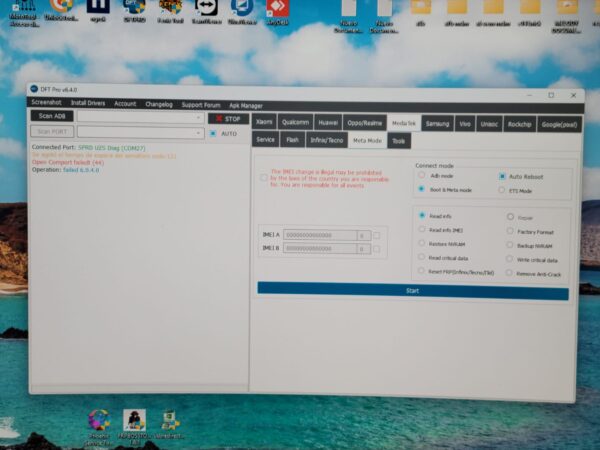The image size is (600, 450).
Task: Select the Read info radio button
Action: 422,215
